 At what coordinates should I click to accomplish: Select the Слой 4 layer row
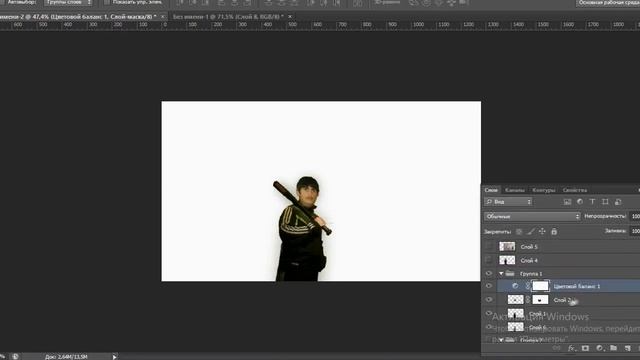pos(561,260)
